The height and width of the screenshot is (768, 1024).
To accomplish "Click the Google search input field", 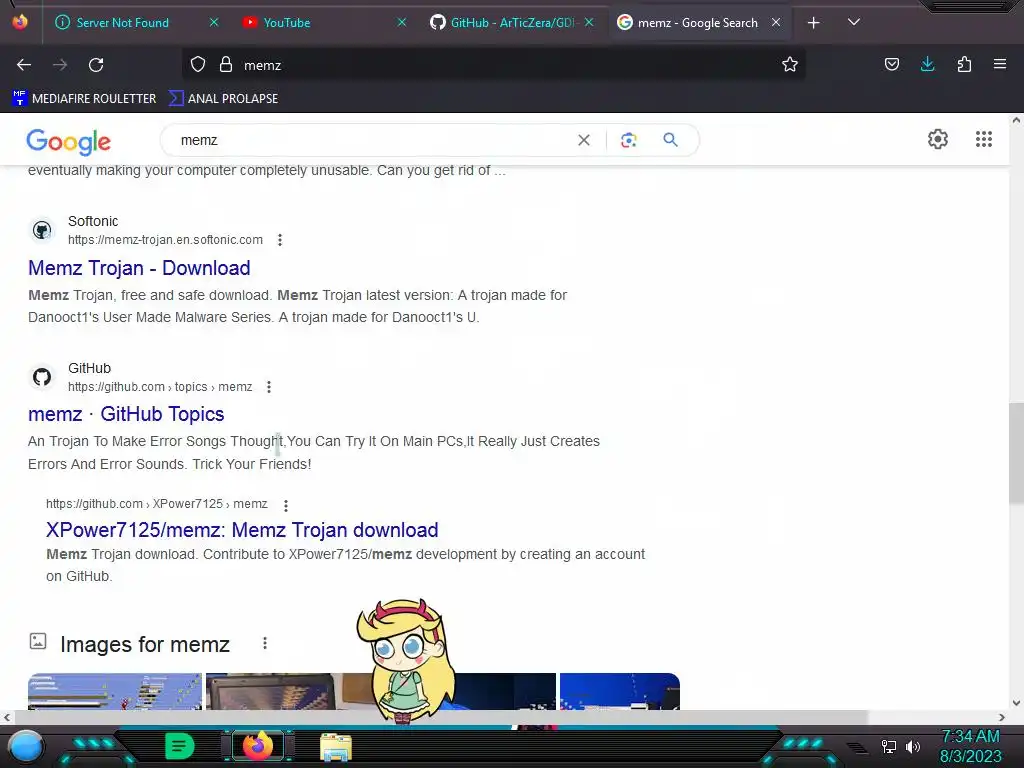I will (x=372, y=140).
